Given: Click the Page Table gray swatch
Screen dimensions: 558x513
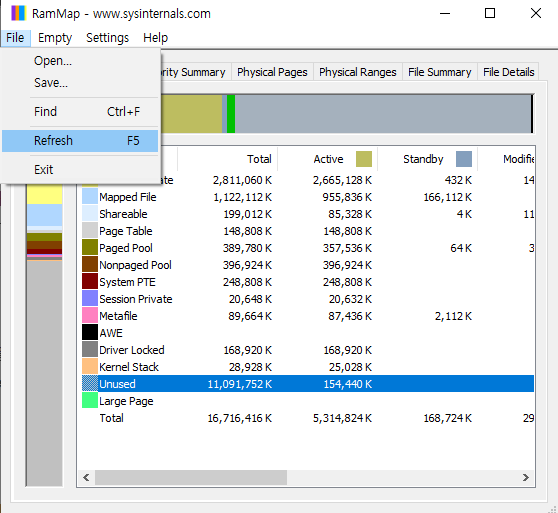Looking at the screenshot, I should coord(90,231).
